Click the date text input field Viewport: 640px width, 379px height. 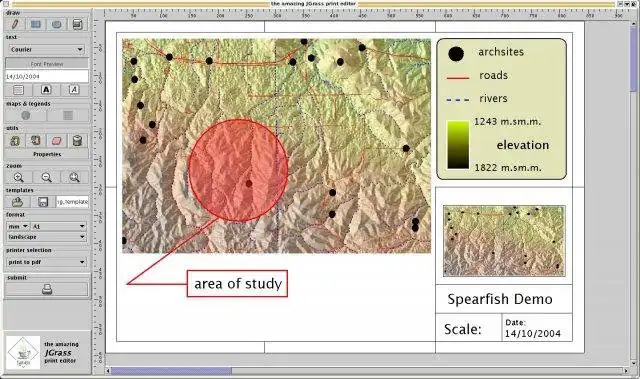point(47,76)
